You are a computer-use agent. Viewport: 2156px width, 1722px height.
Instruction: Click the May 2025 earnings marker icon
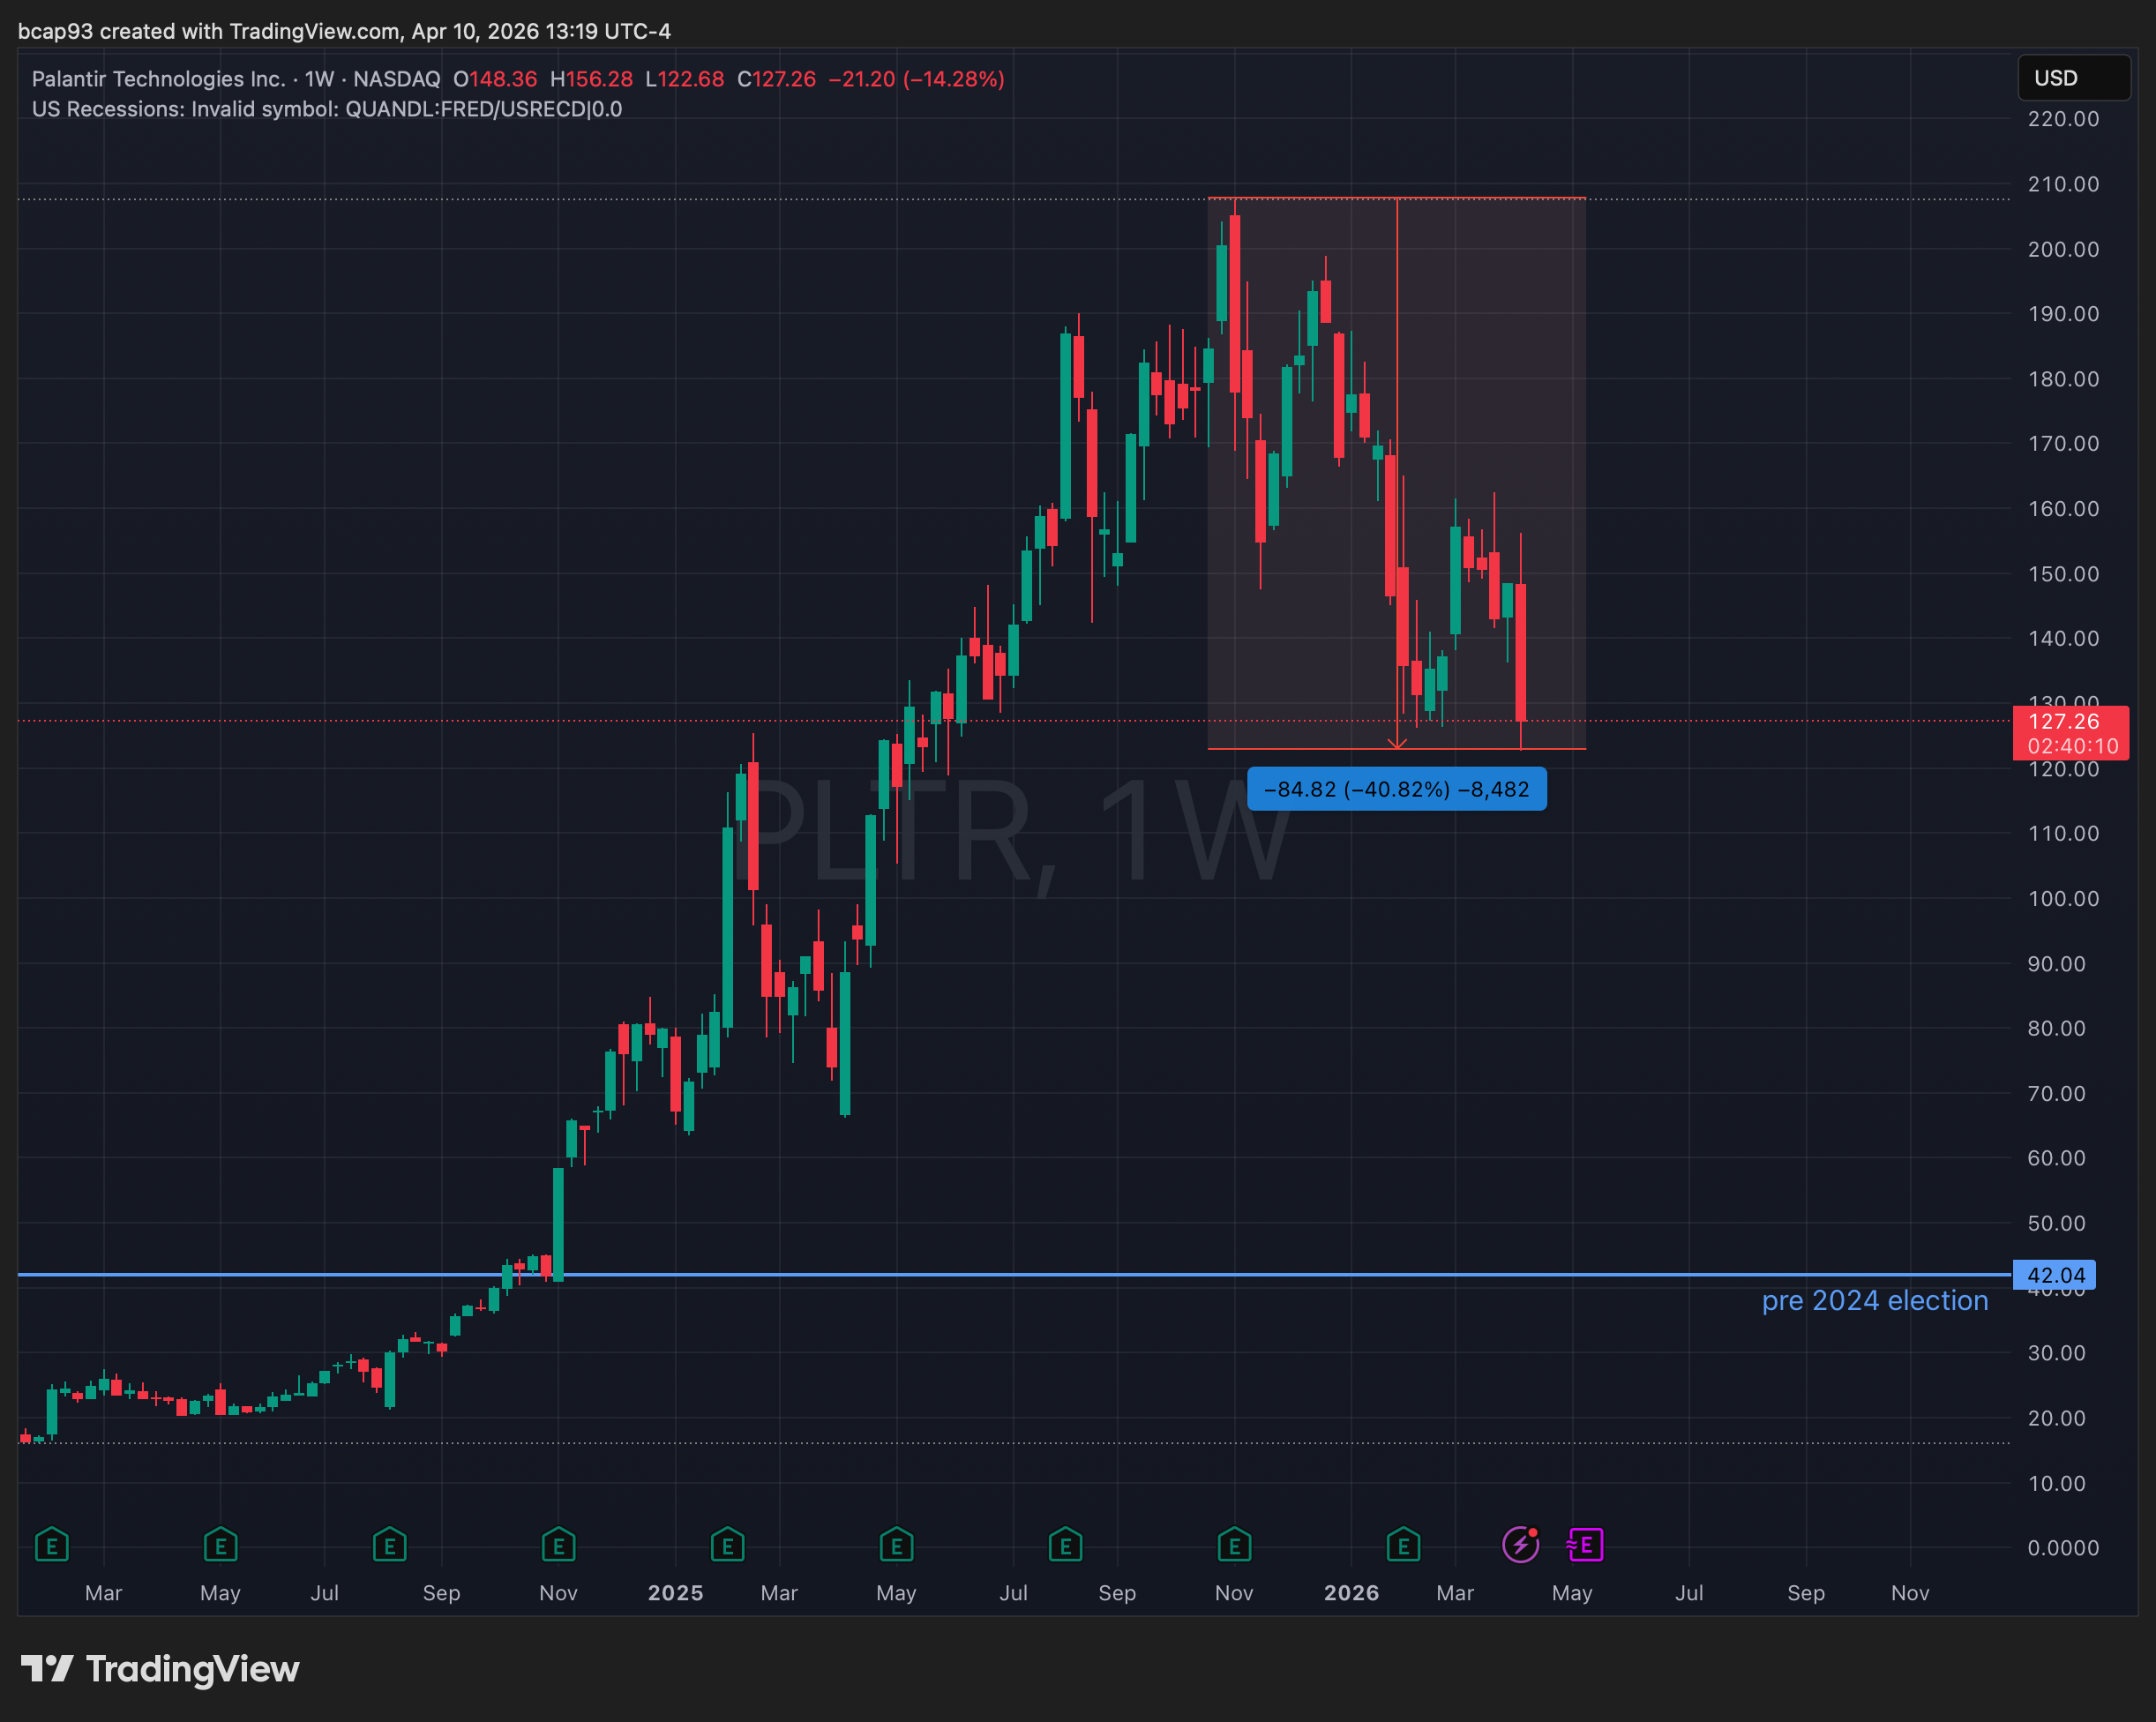coord(896,1545)
